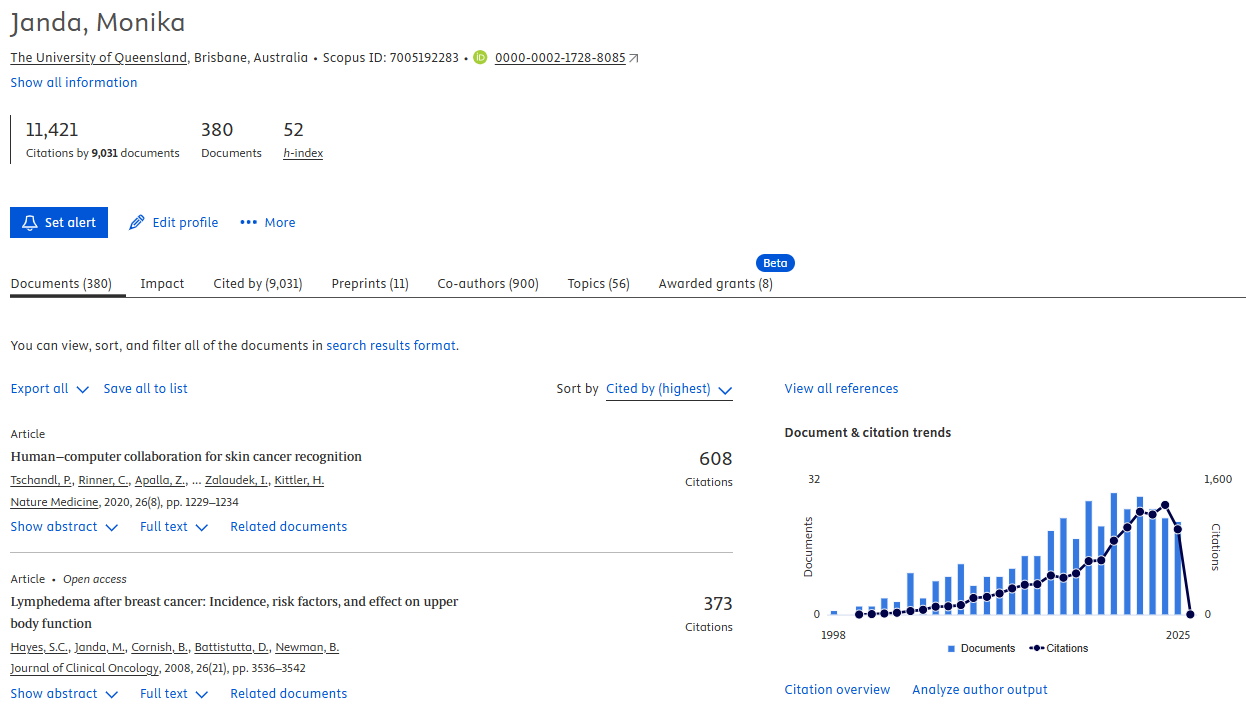Viewport: 1246px width, 716px height.
Task: Click Analyze author output link
Action: (x=979, y=690)
